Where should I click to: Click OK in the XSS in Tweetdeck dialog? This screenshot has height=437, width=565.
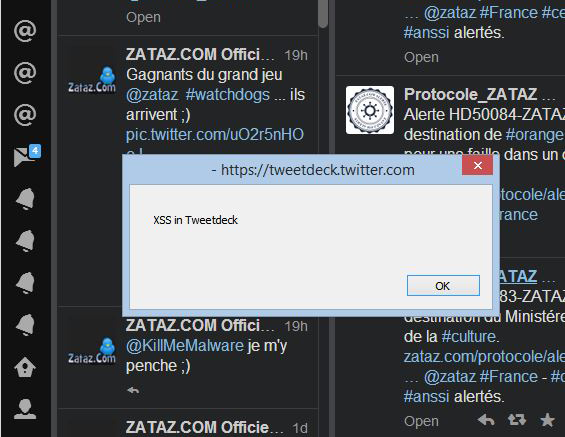(443, 286)
